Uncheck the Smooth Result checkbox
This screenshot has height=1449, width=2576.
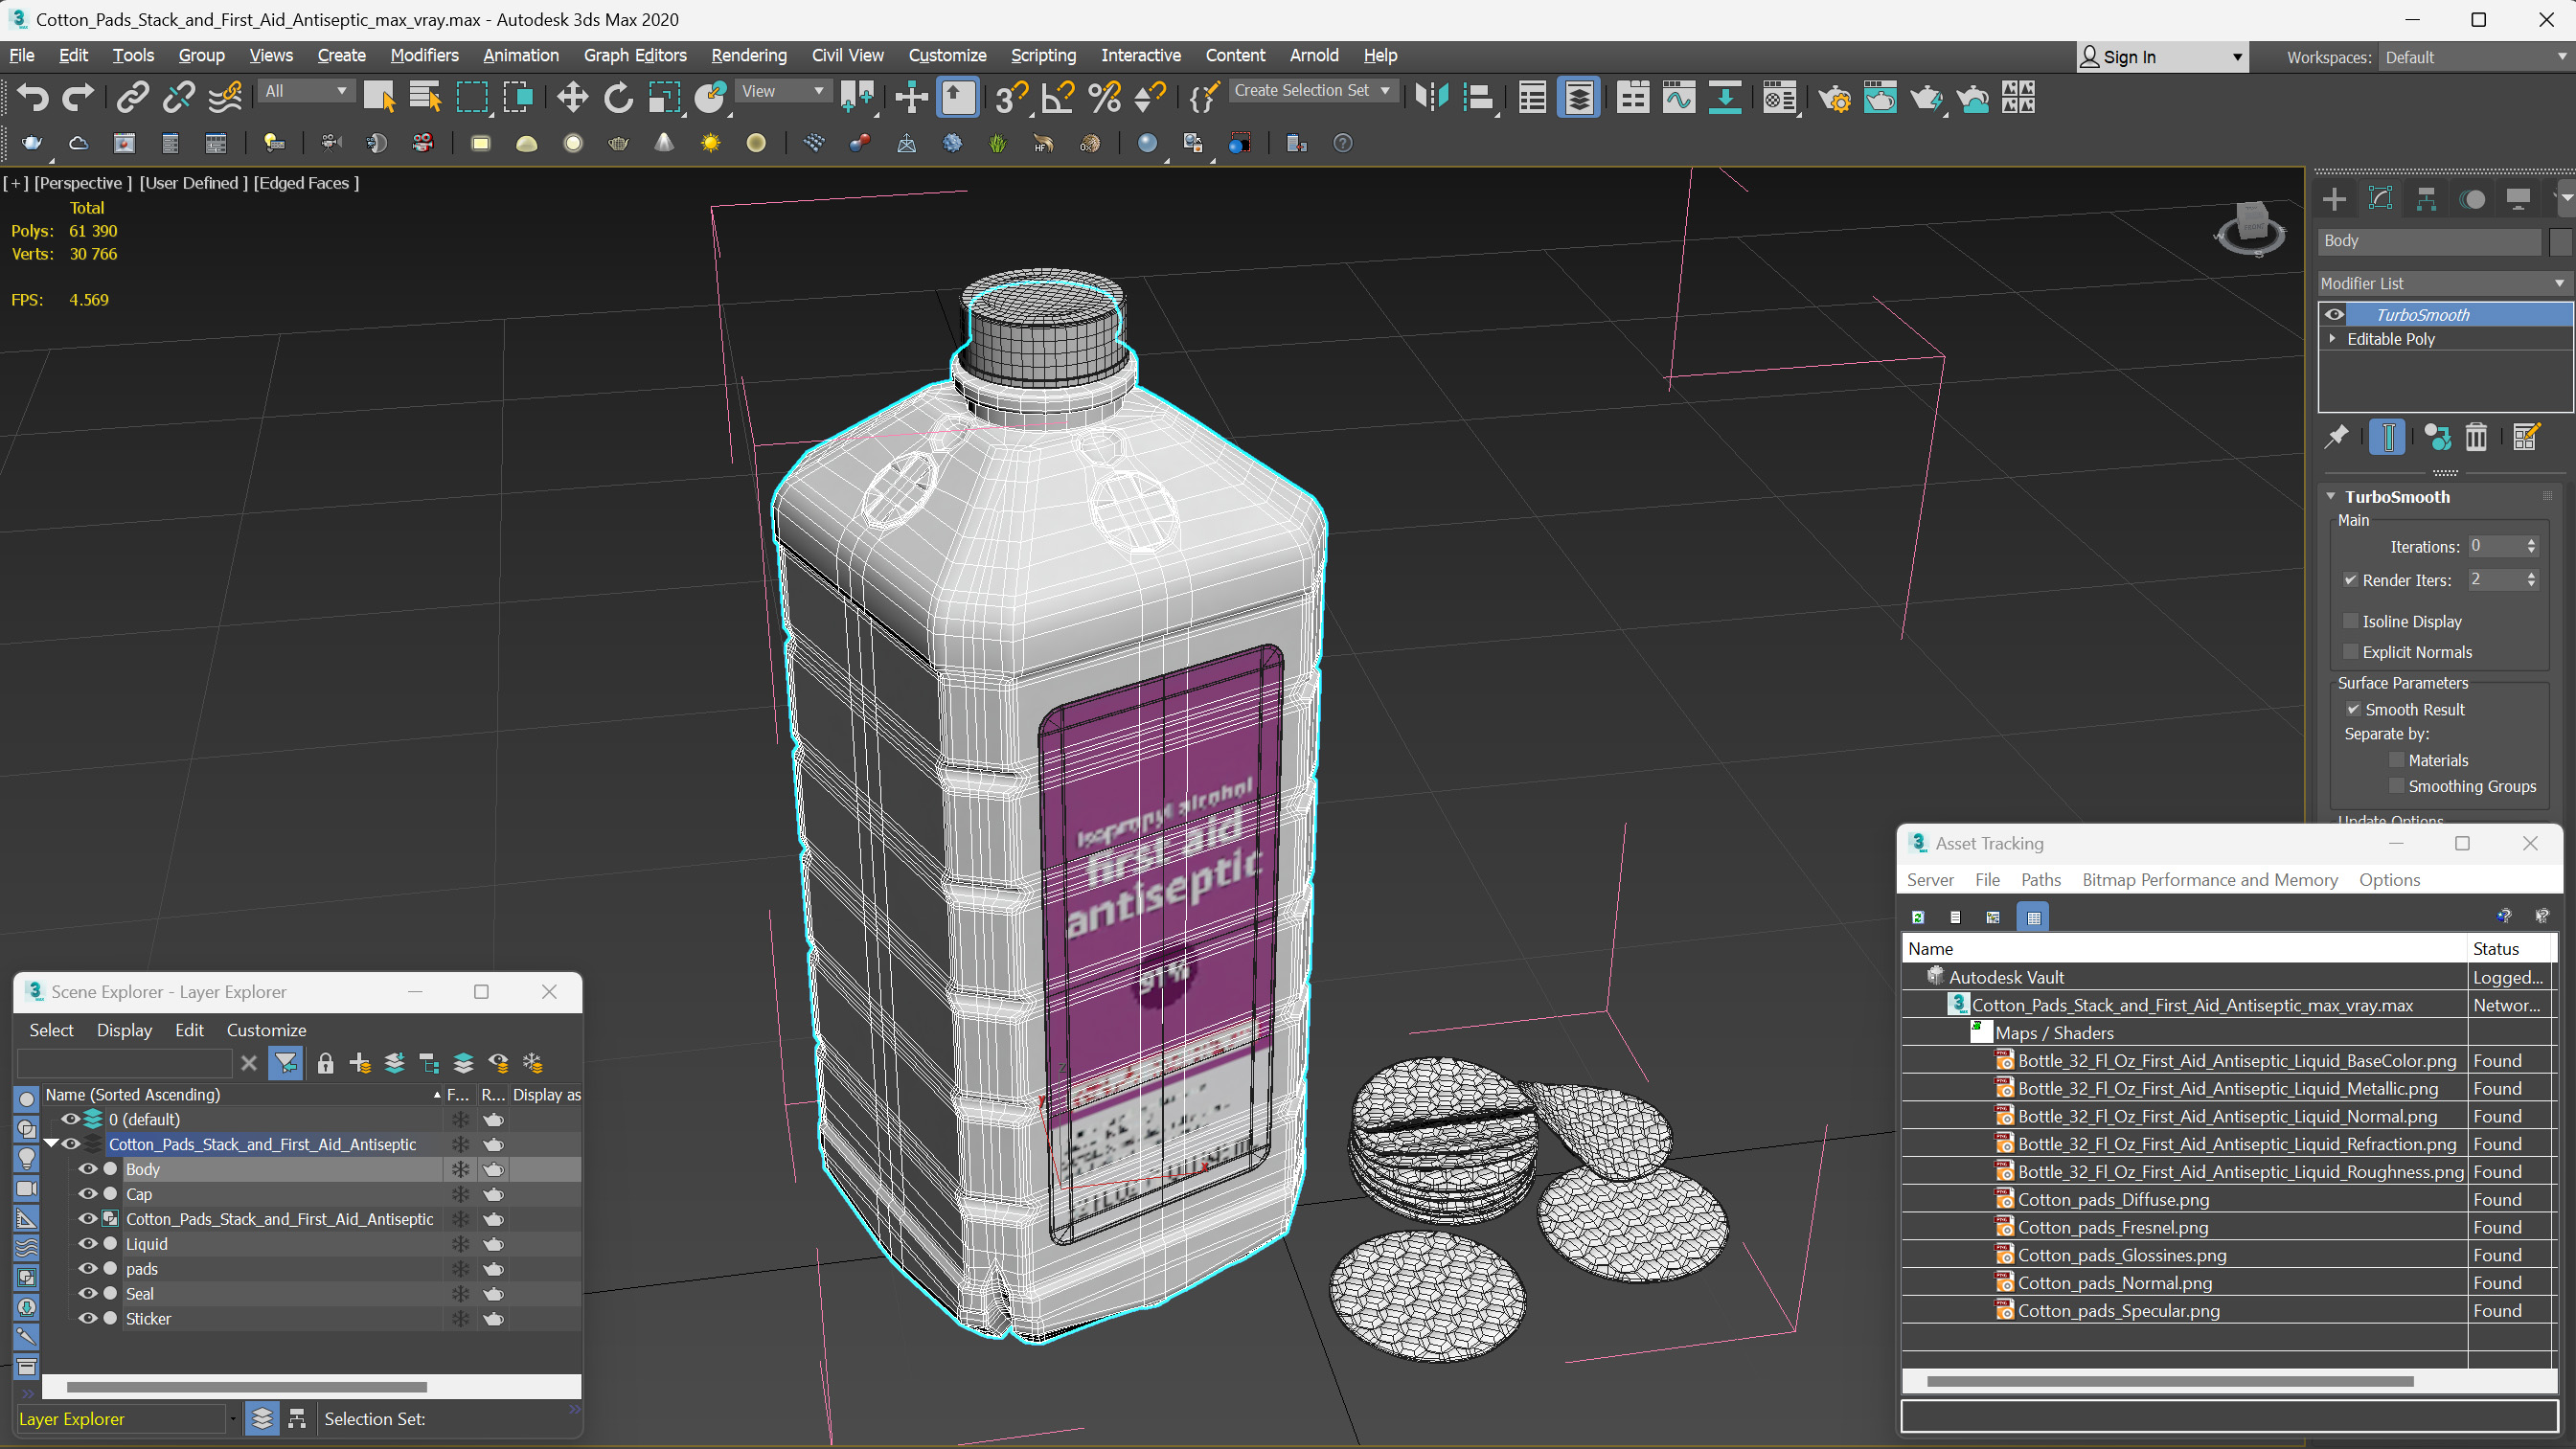[2353, 709]
